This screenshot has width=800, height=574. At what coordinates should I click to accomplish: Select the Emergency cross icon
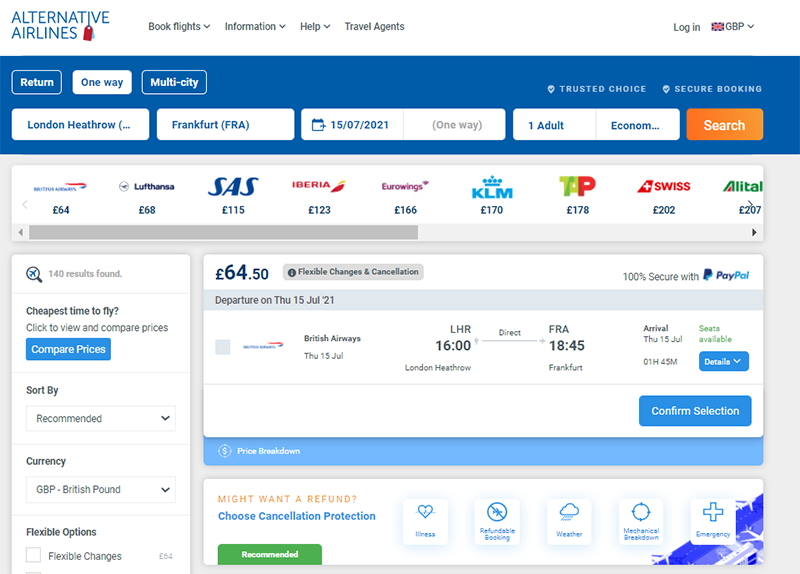[713, 511]
